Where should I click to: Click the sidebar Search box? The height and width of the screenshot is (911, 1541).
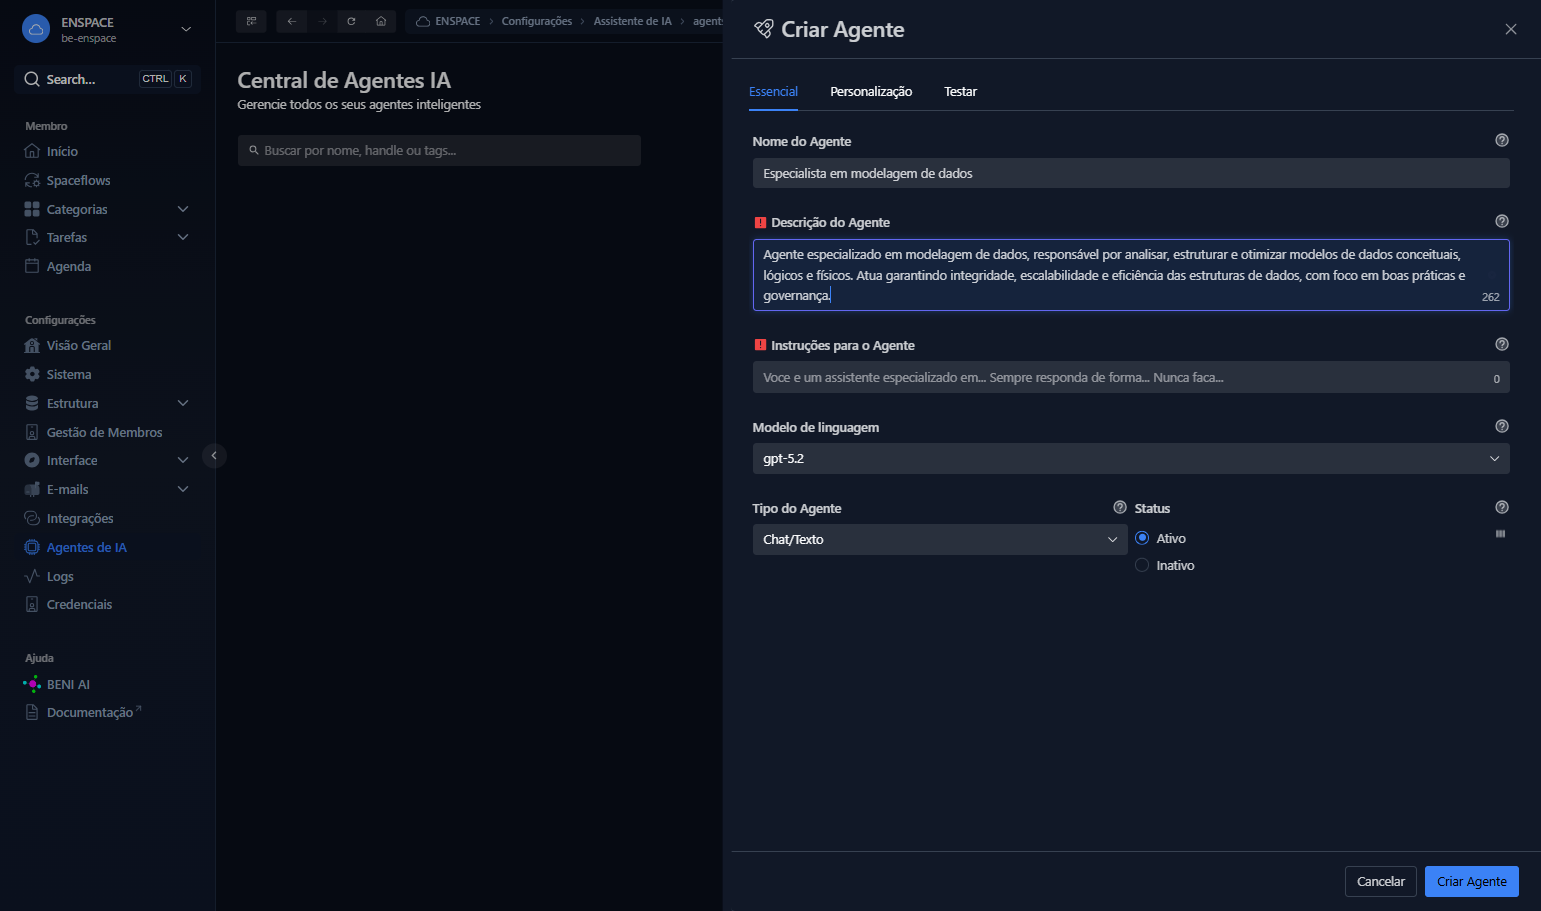(107, 79)
